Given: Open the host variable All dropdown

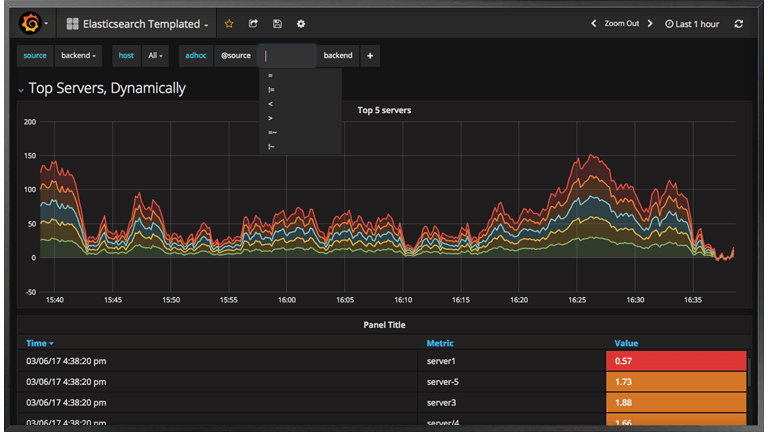Looking at the screenshot, I should (x=155, y=56).
